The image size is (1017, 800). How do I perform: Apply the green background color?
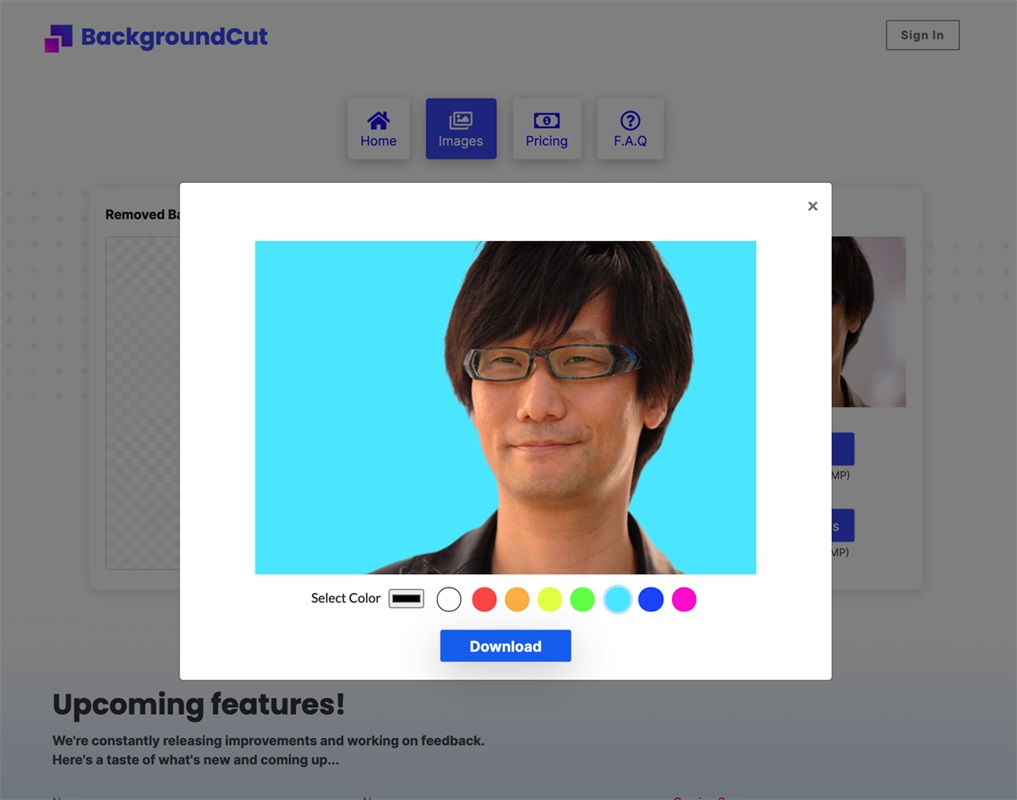tap(582, 599)
